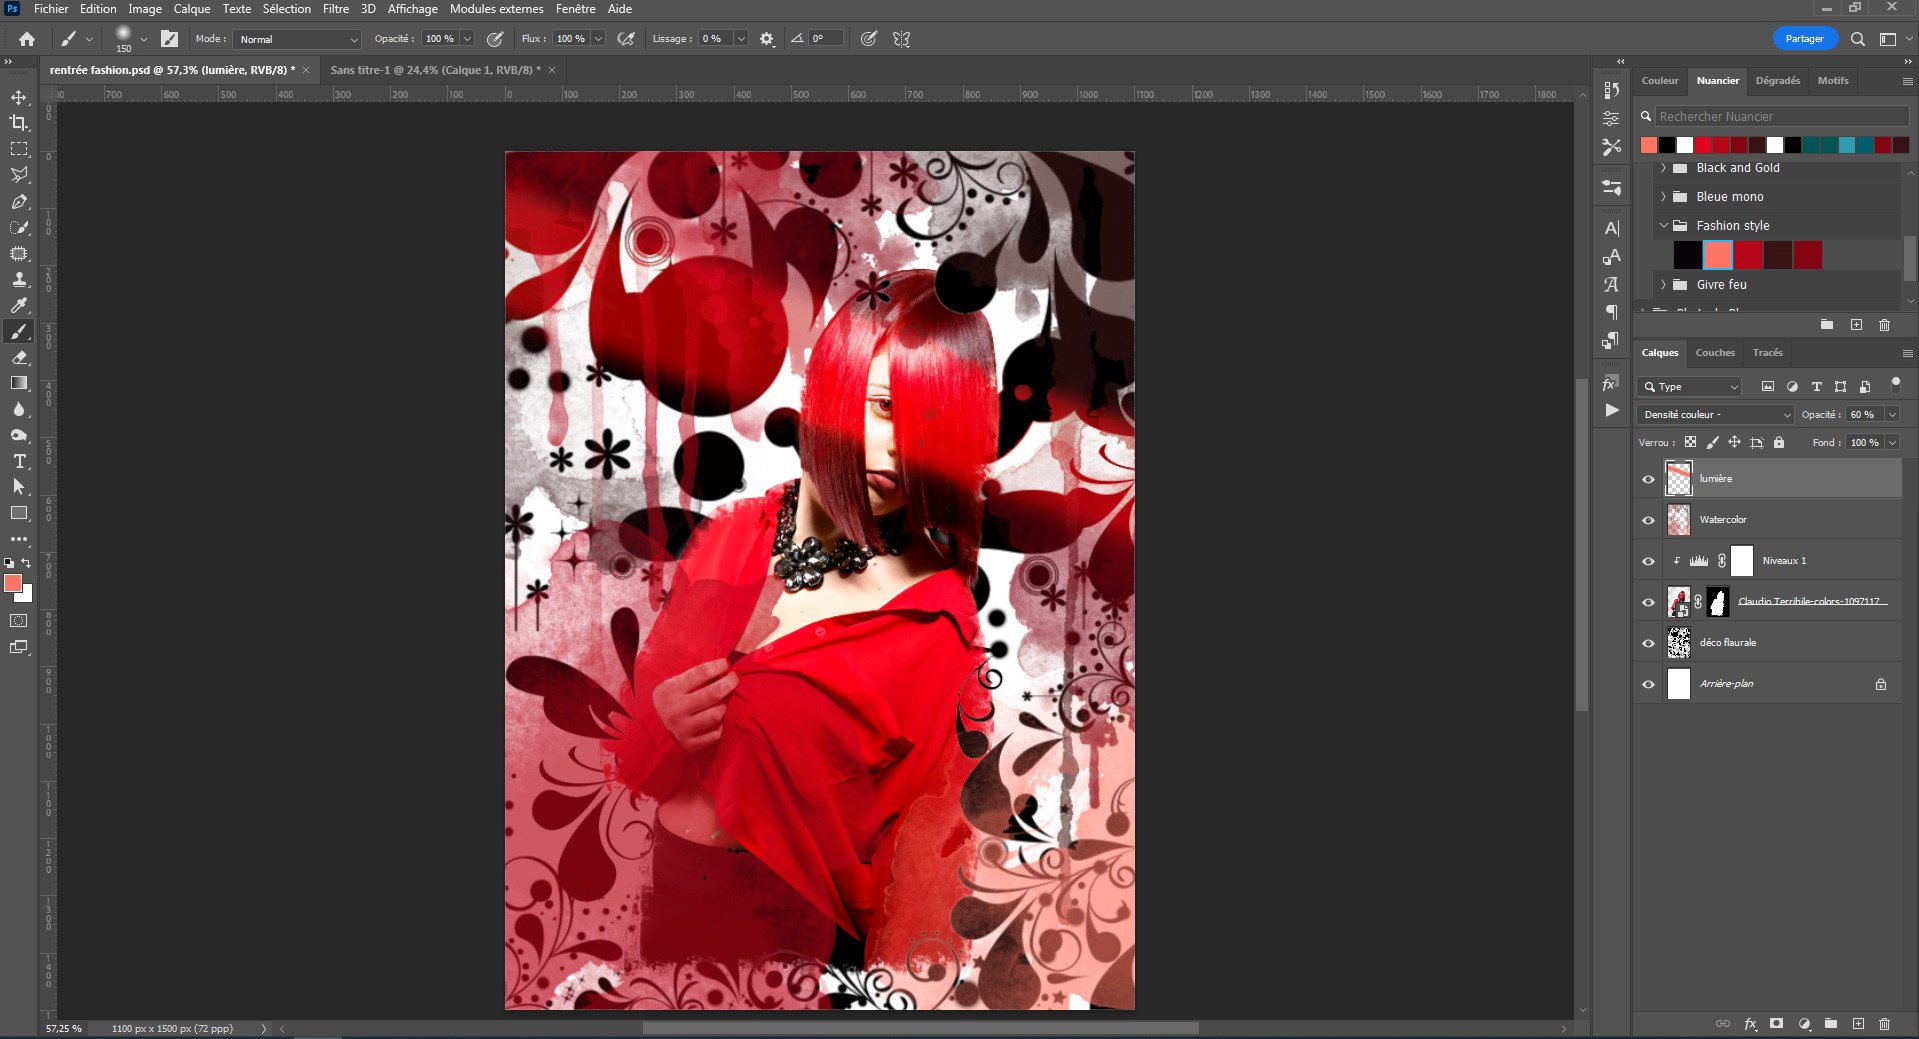
Task: Hide the déco flaurale layer
Action: (x=1649, y=643)
